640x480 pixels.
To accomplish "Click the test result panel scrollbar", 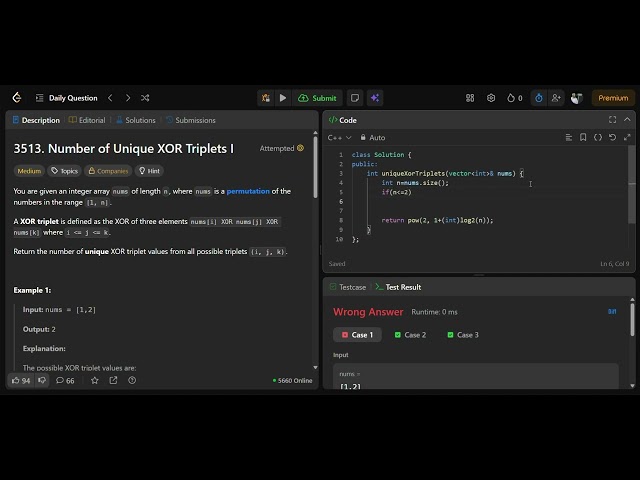I will (632, 320).
